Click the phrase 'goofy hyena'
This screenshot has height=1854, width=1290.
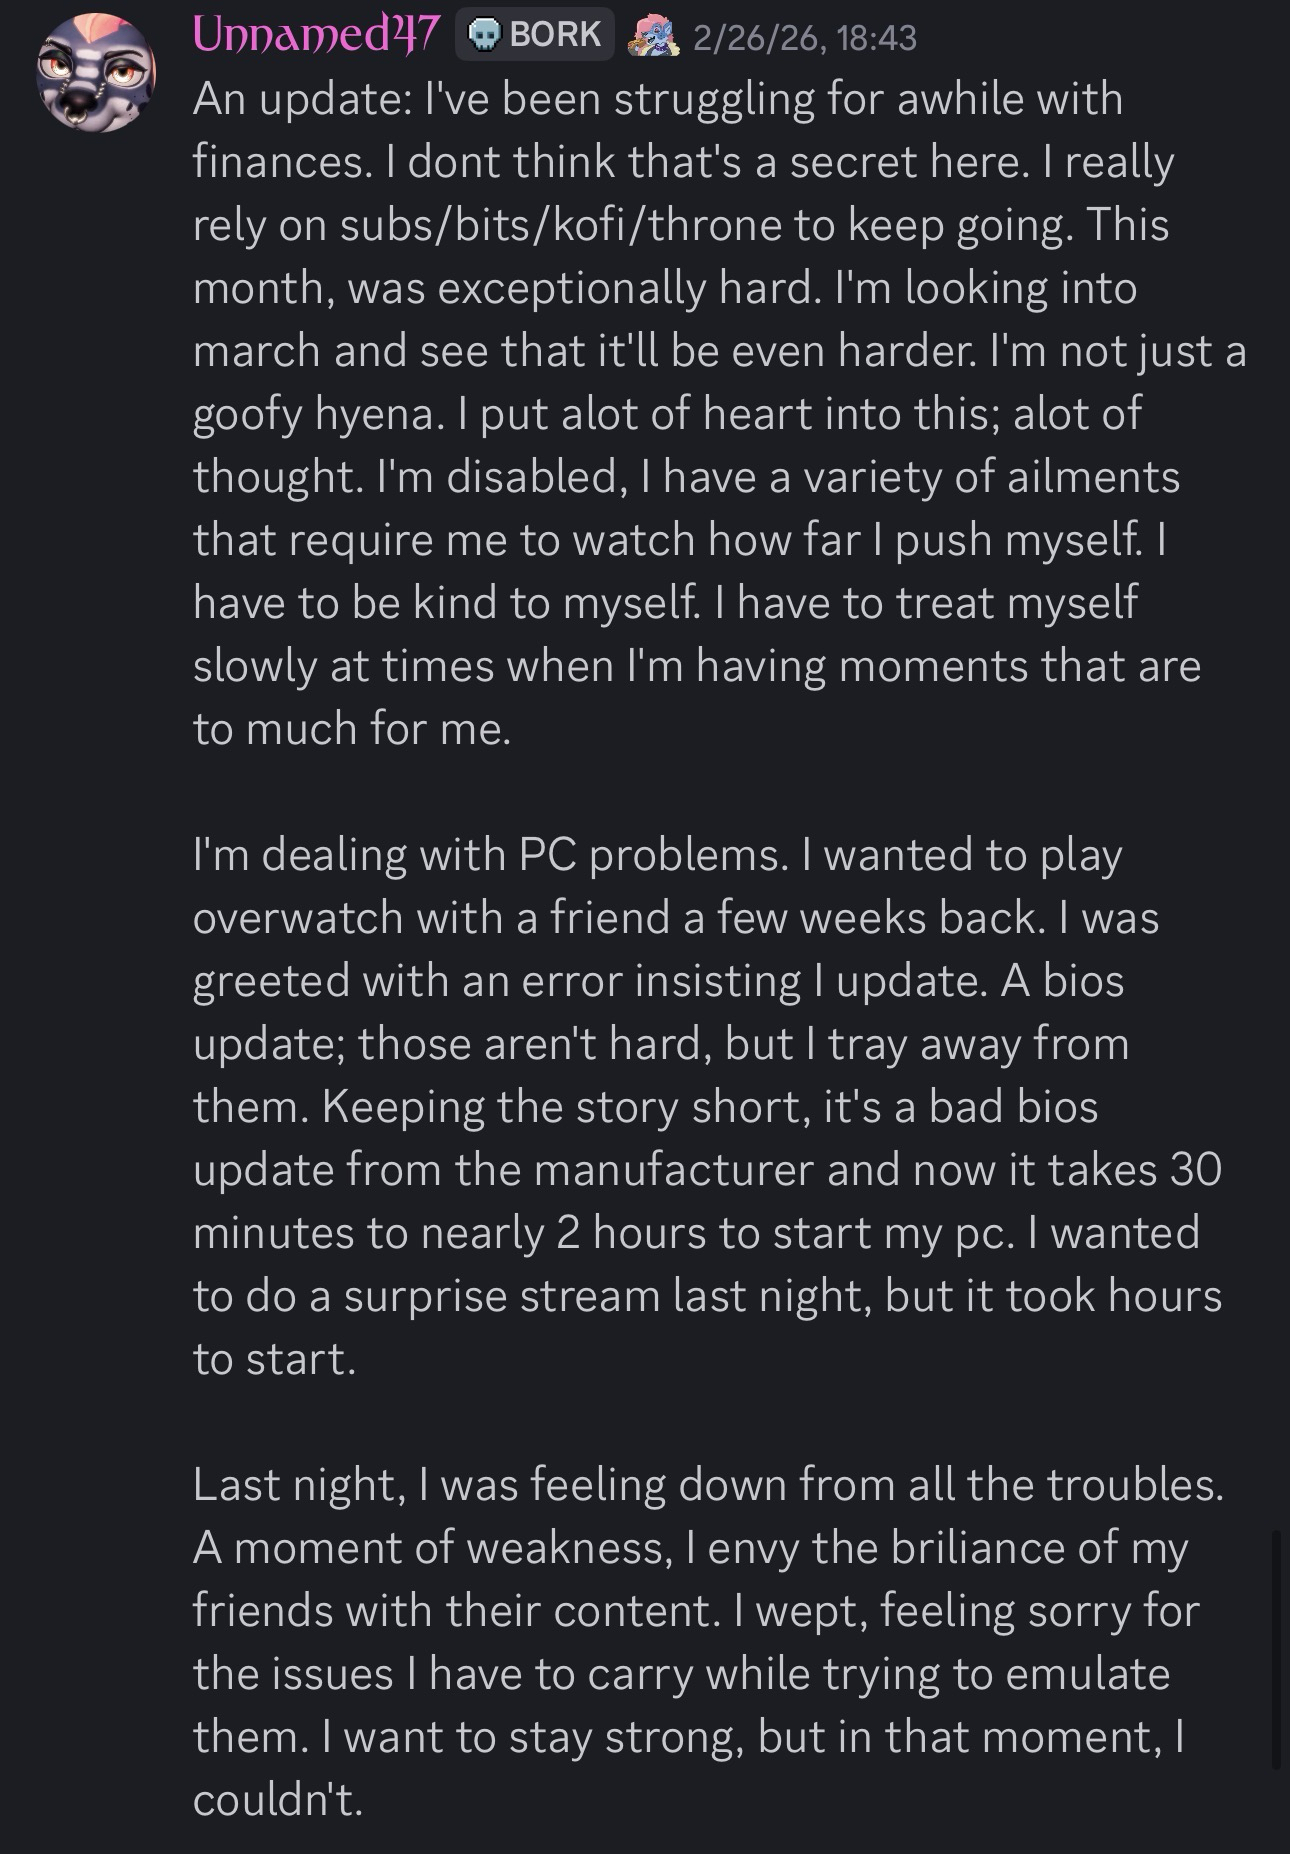[315, 414]
